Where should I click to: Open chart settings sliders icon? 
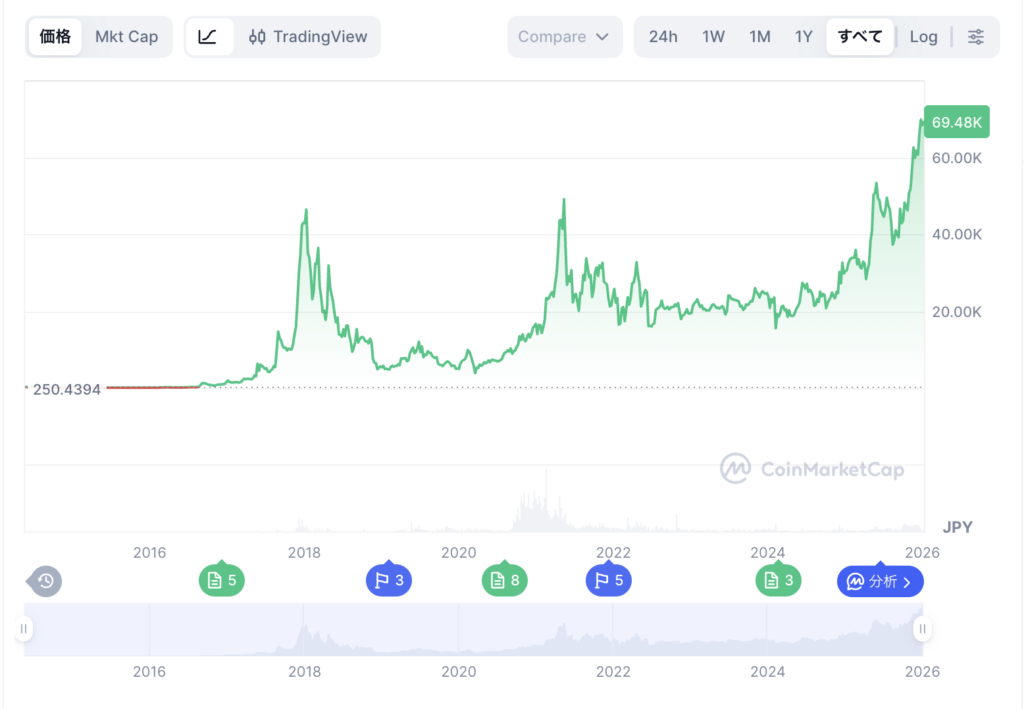pyautogui.click(x=976, y=37)
